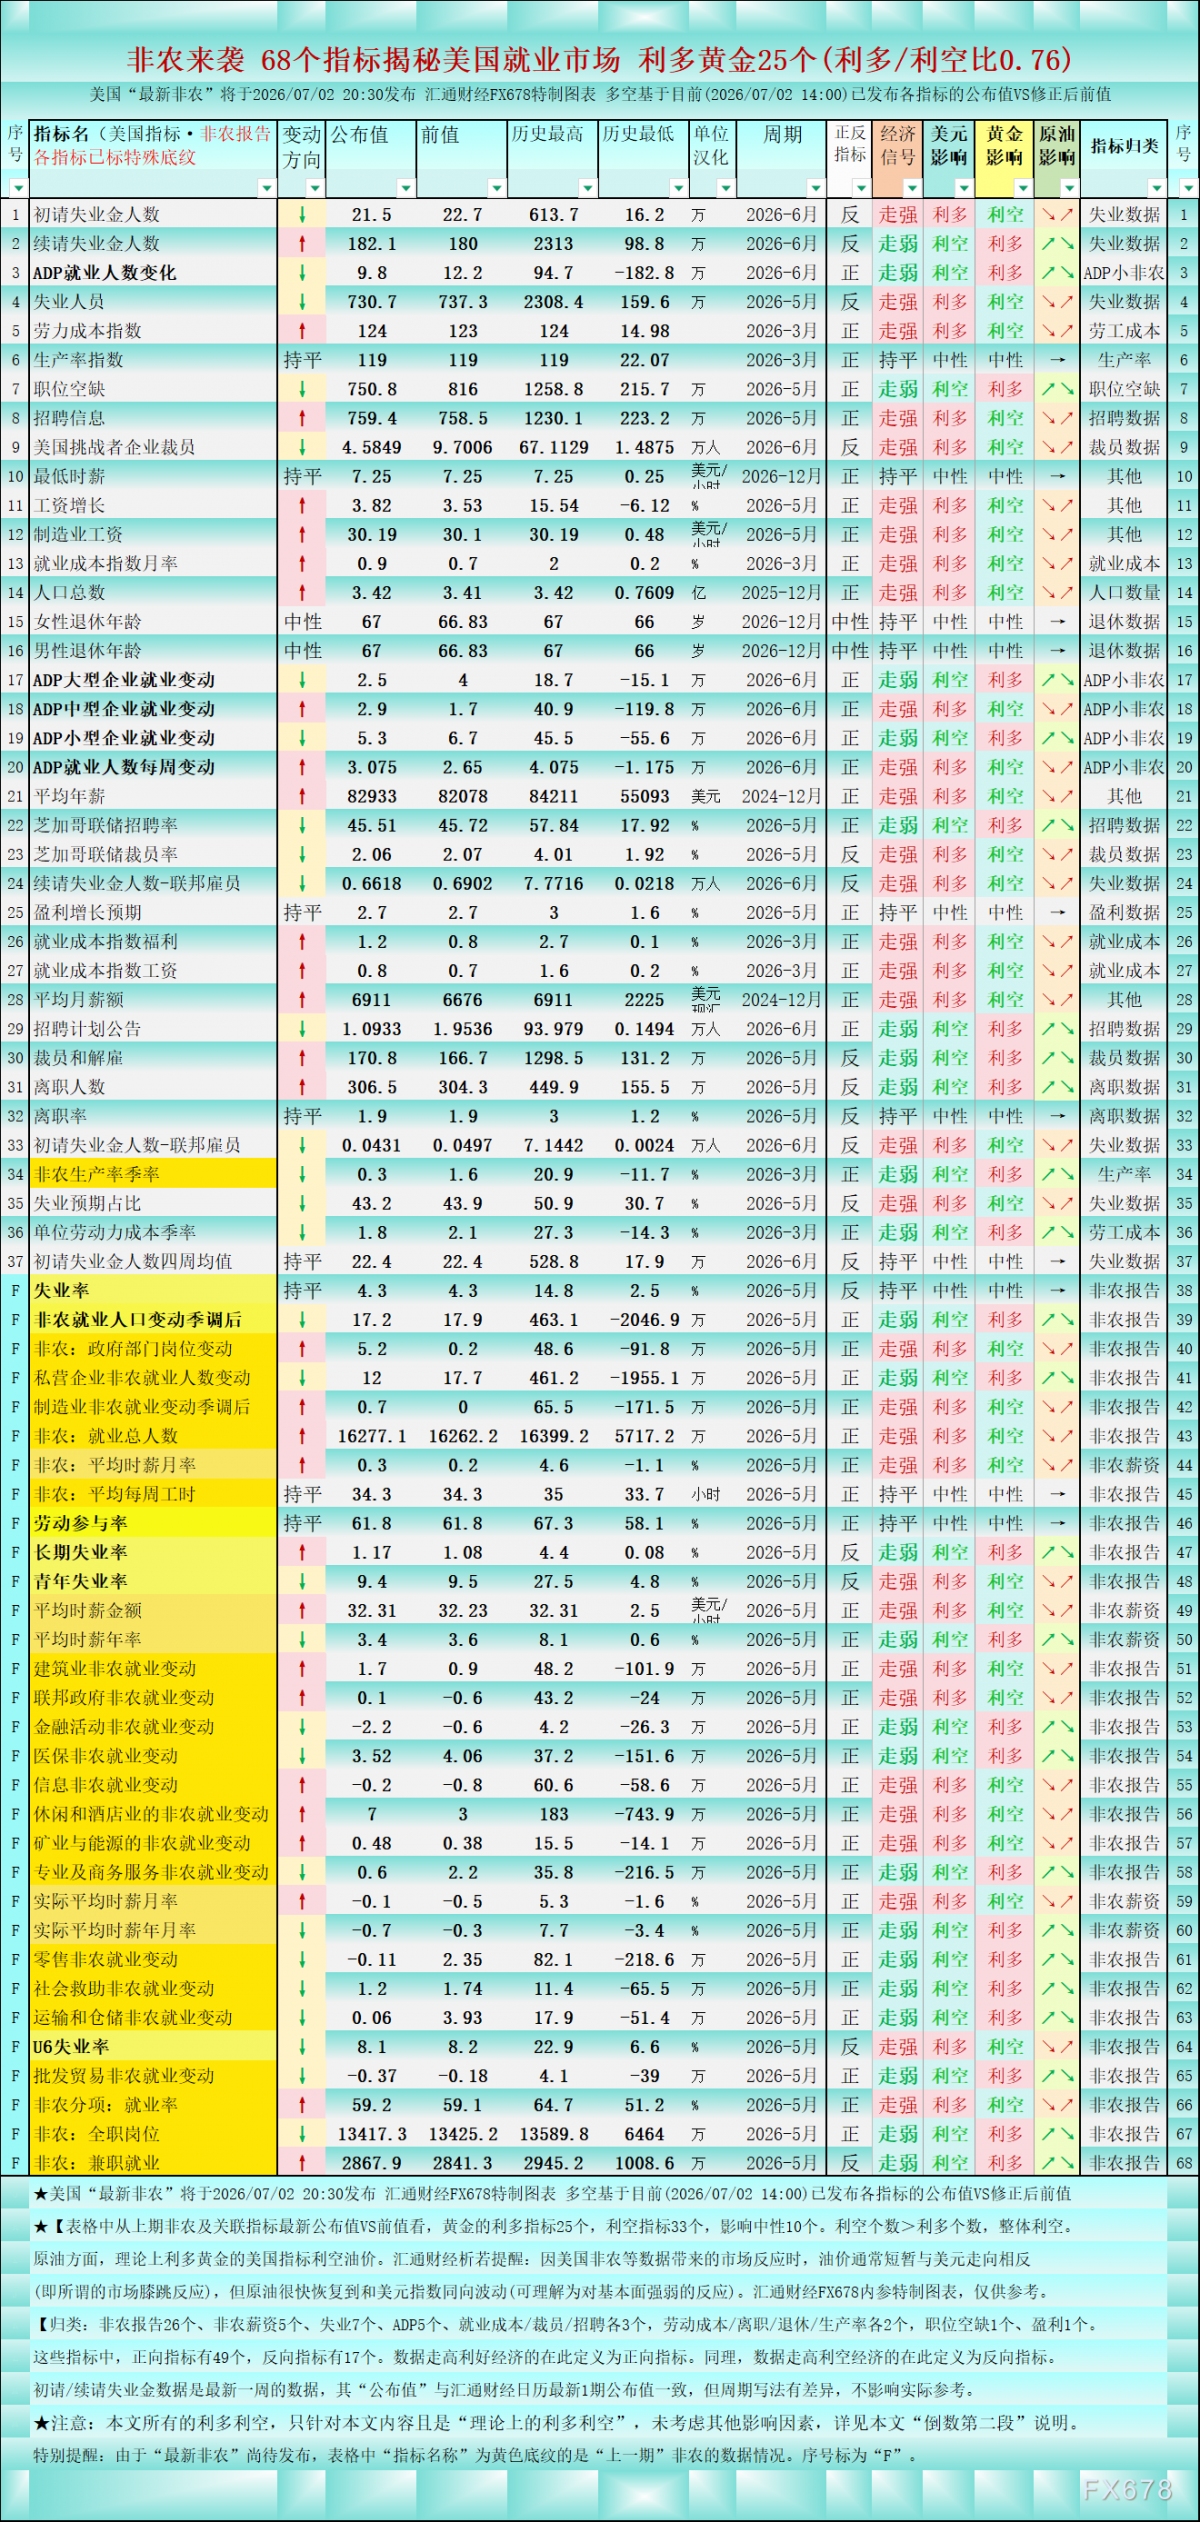Select the 历史最高 value 613.7

coord(554,215)
